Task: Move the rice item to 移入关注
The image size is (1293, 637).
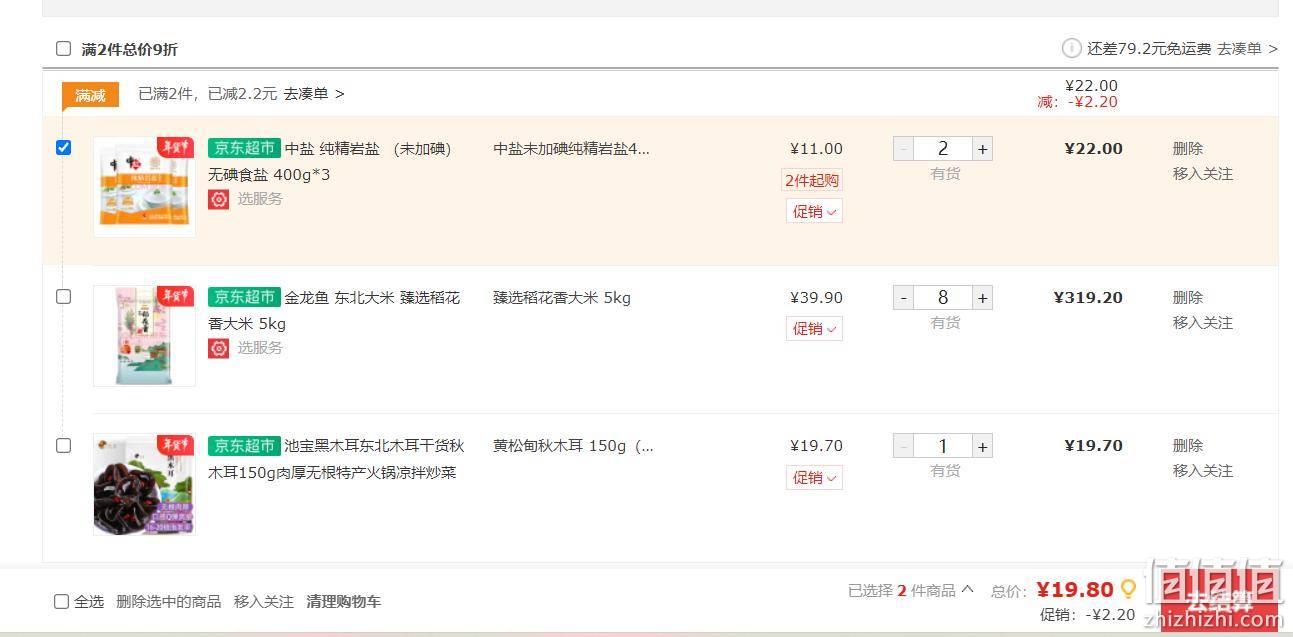Action: 1203,323
